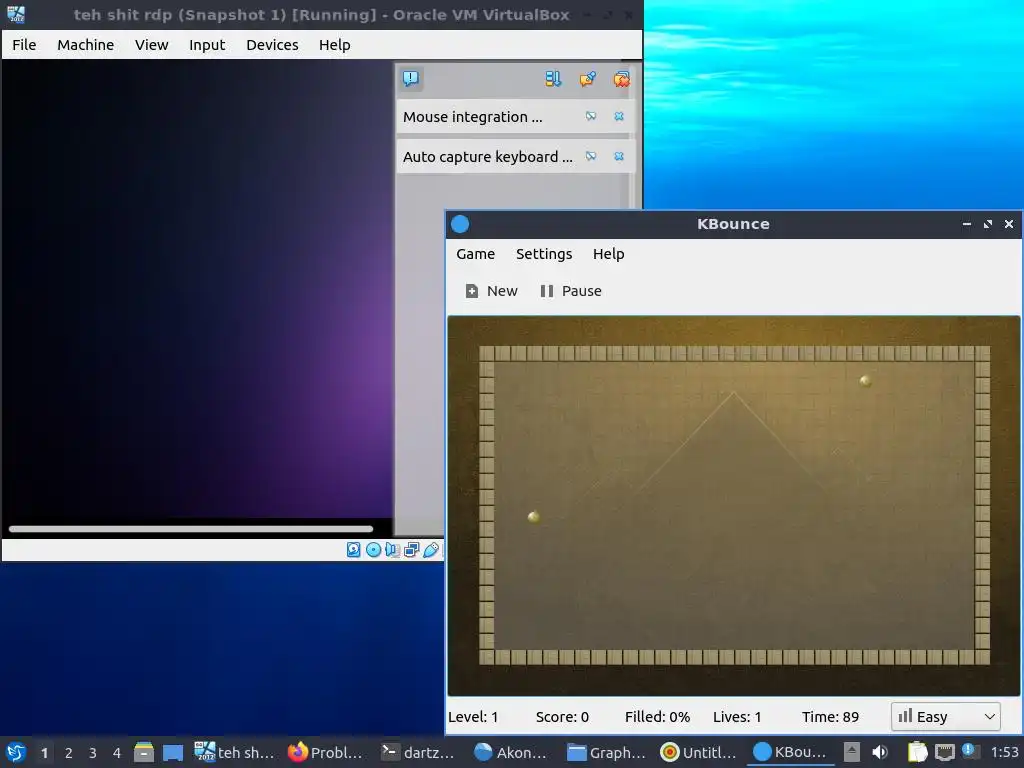Pause the KBounce game
The image size is (1024, 768).
click(571, 291)
